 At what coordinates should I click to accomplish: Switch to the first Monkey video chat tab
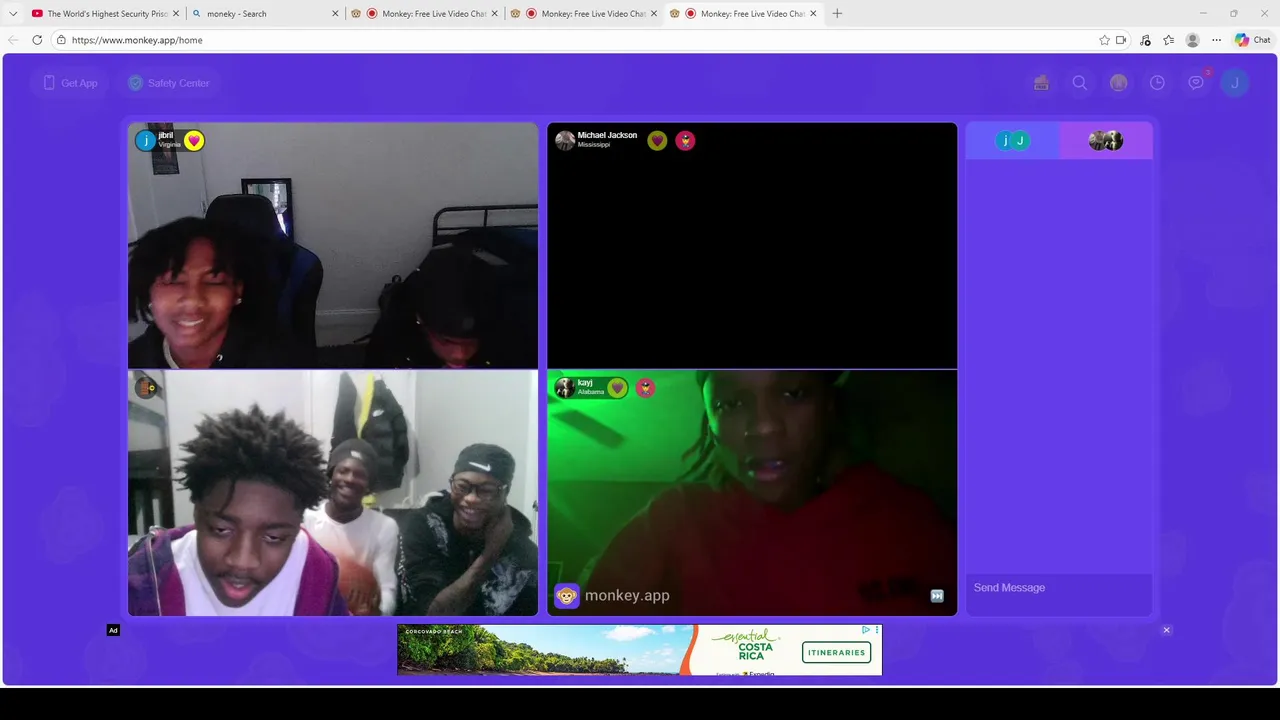[x=427, y=14]
